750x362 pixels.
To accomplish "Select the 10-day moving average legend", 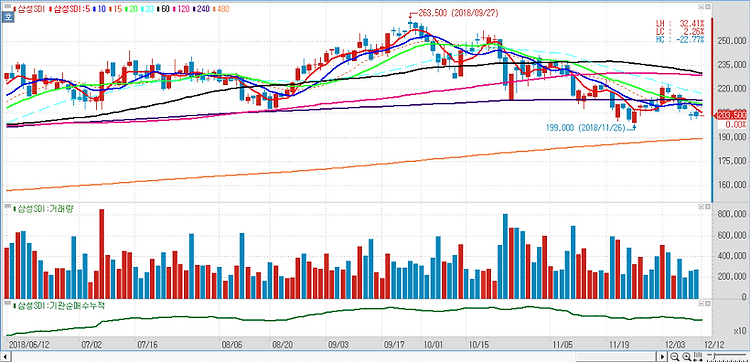I will pyautogui.click(x=100, y=9).
